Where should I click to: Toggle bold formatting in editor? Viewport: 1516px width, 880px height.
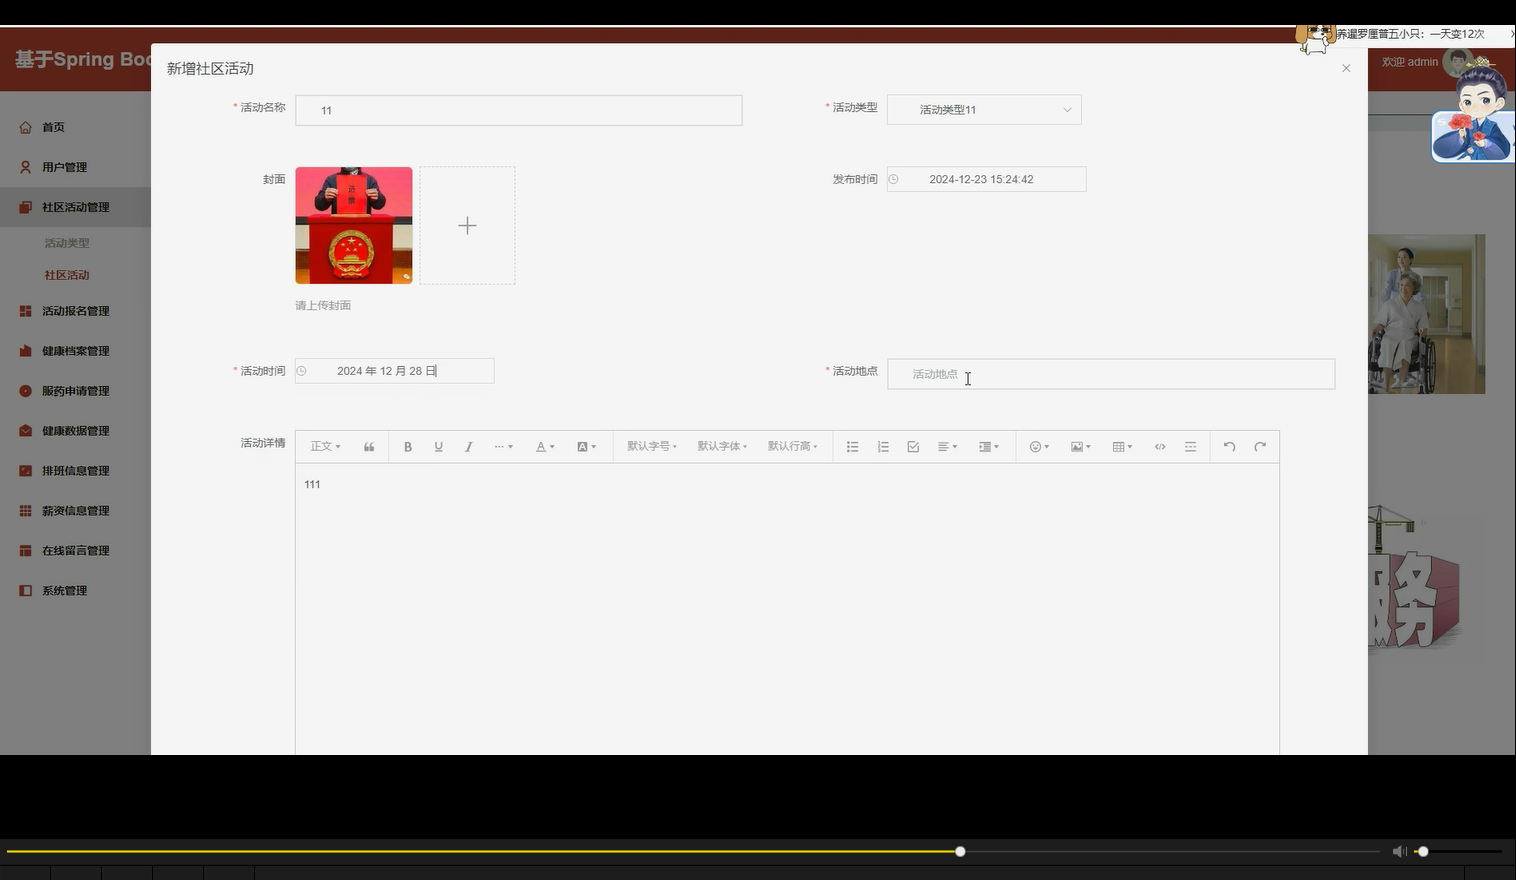point(408,447)
